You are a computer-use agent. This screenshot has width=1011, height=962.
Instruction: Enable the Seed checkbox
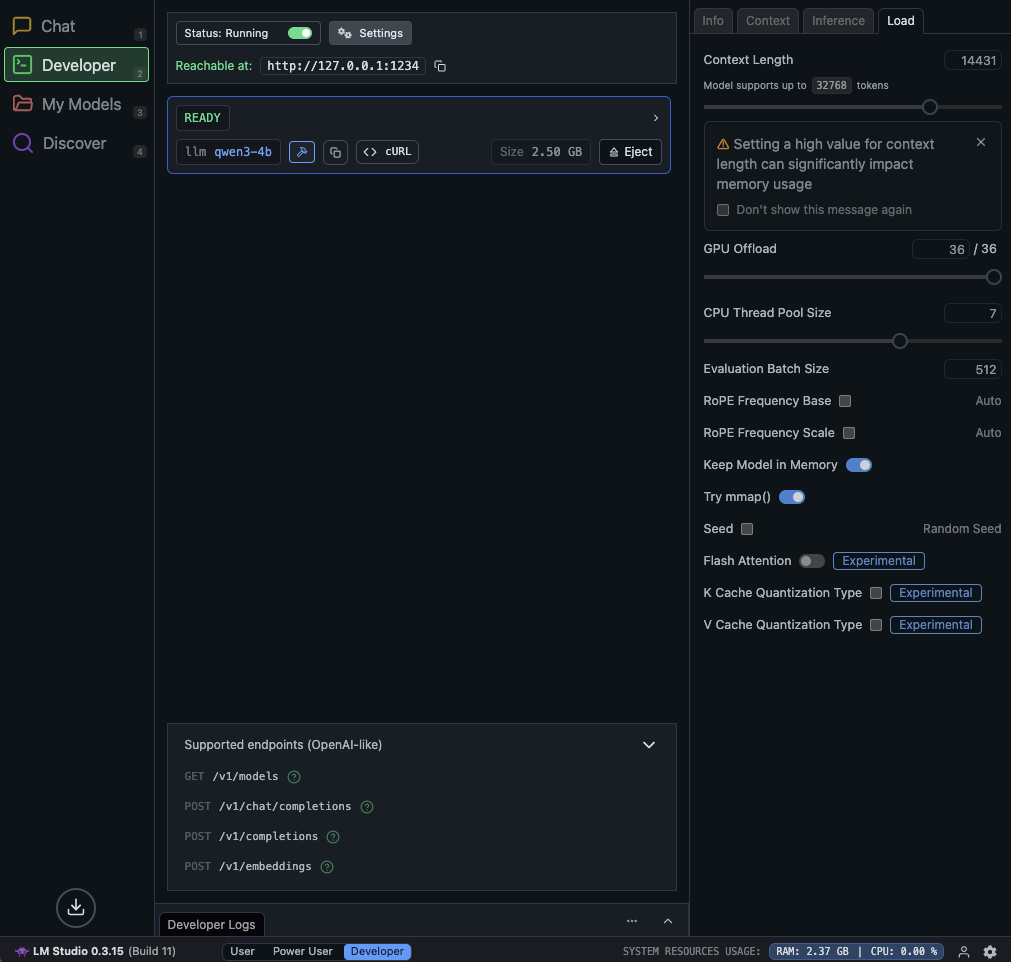coord(747,529)
